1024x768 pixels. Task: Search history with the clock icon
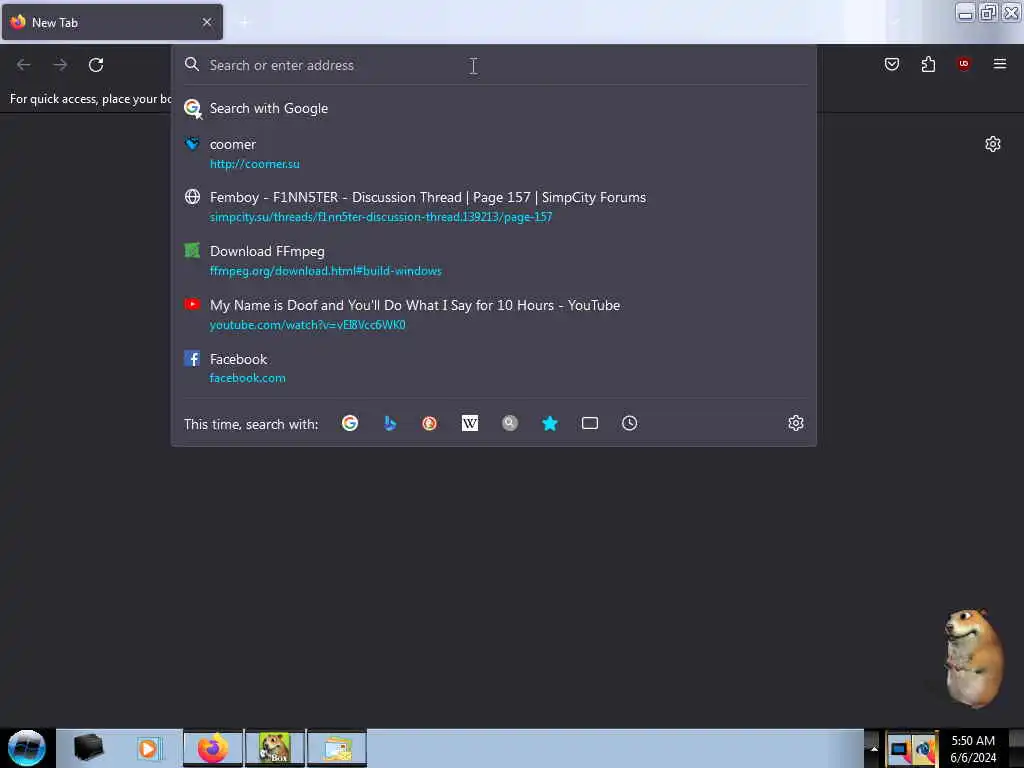click(x=630, y=423)
